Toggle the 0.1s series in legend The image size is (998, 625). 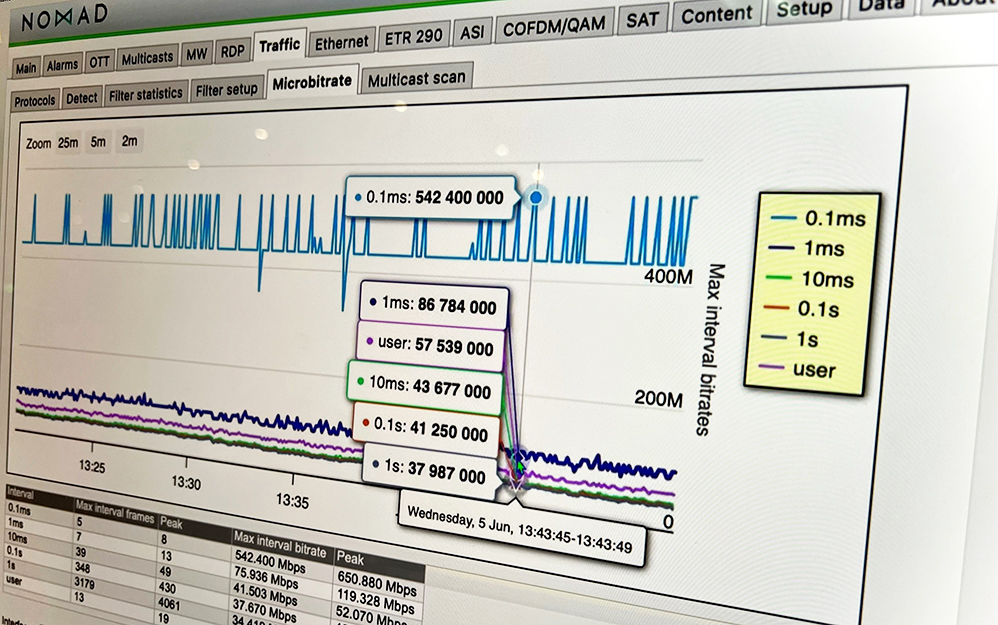[x=801, y=309]
